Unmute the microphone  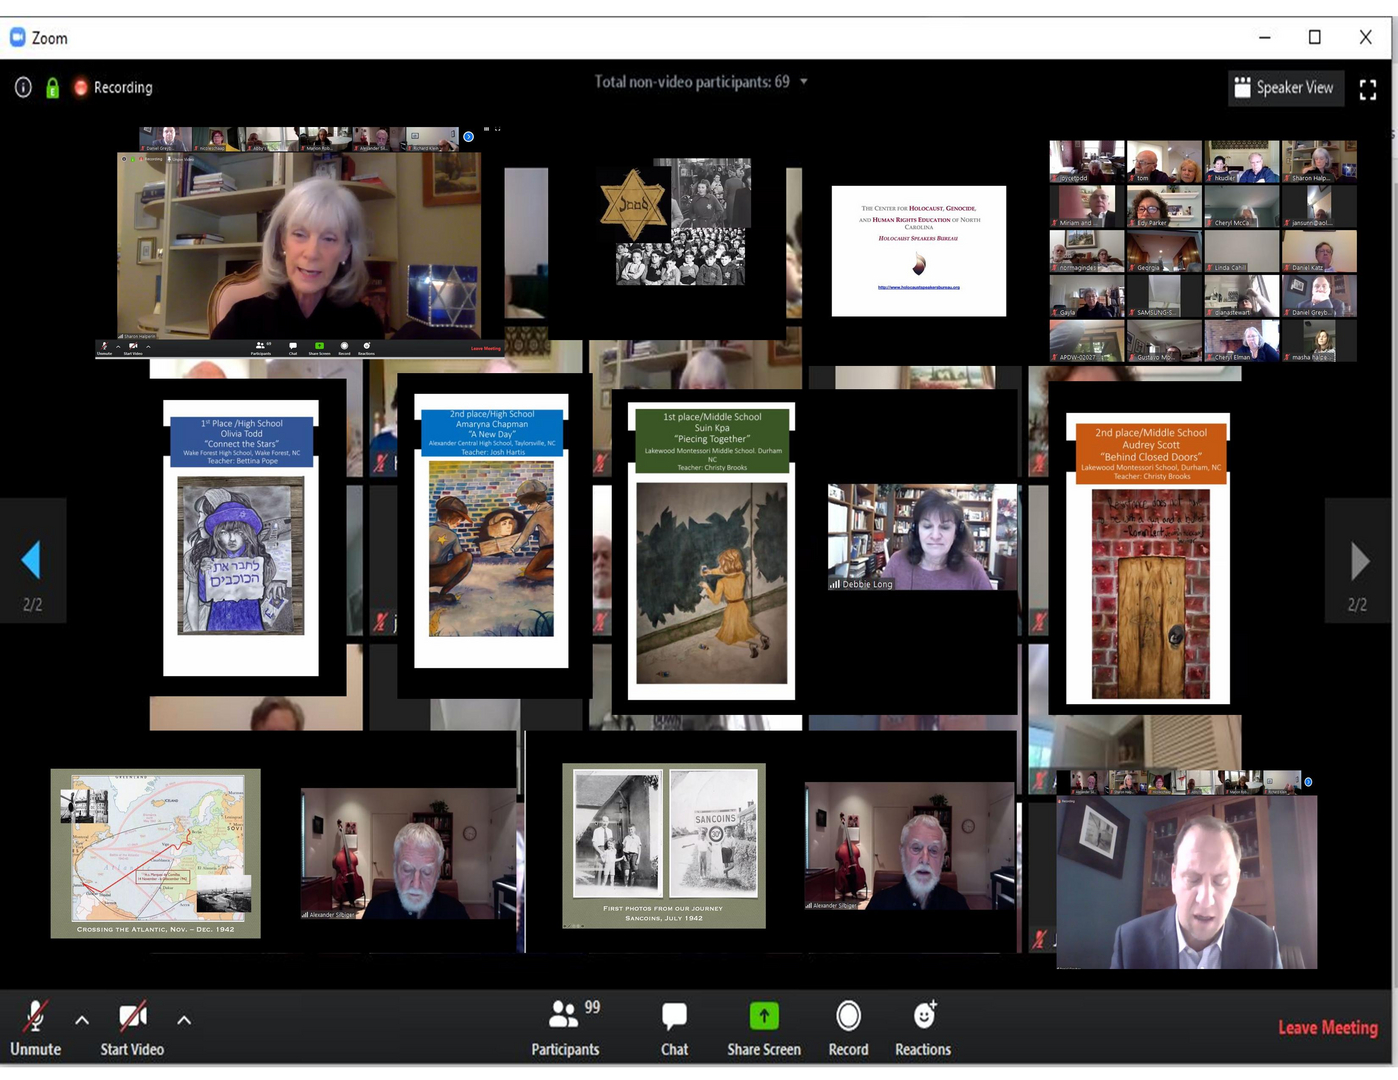pyautogui.click(x=36, y=1027)
